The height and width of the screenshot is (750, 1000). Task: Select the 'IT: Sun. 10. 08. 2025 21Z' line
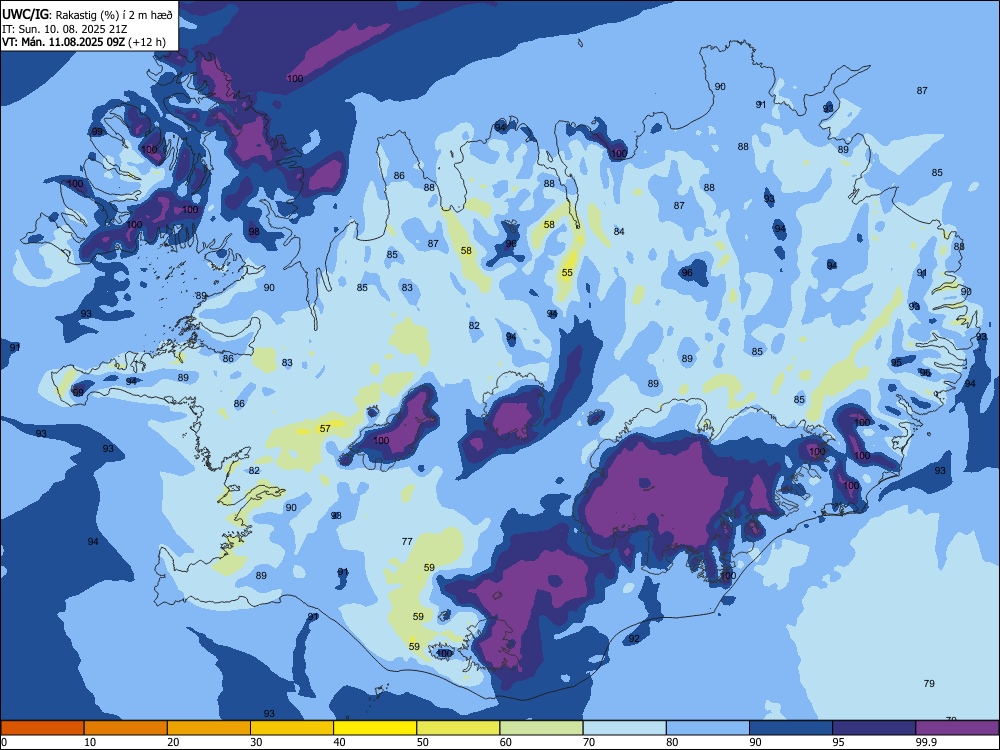point(64,29)
